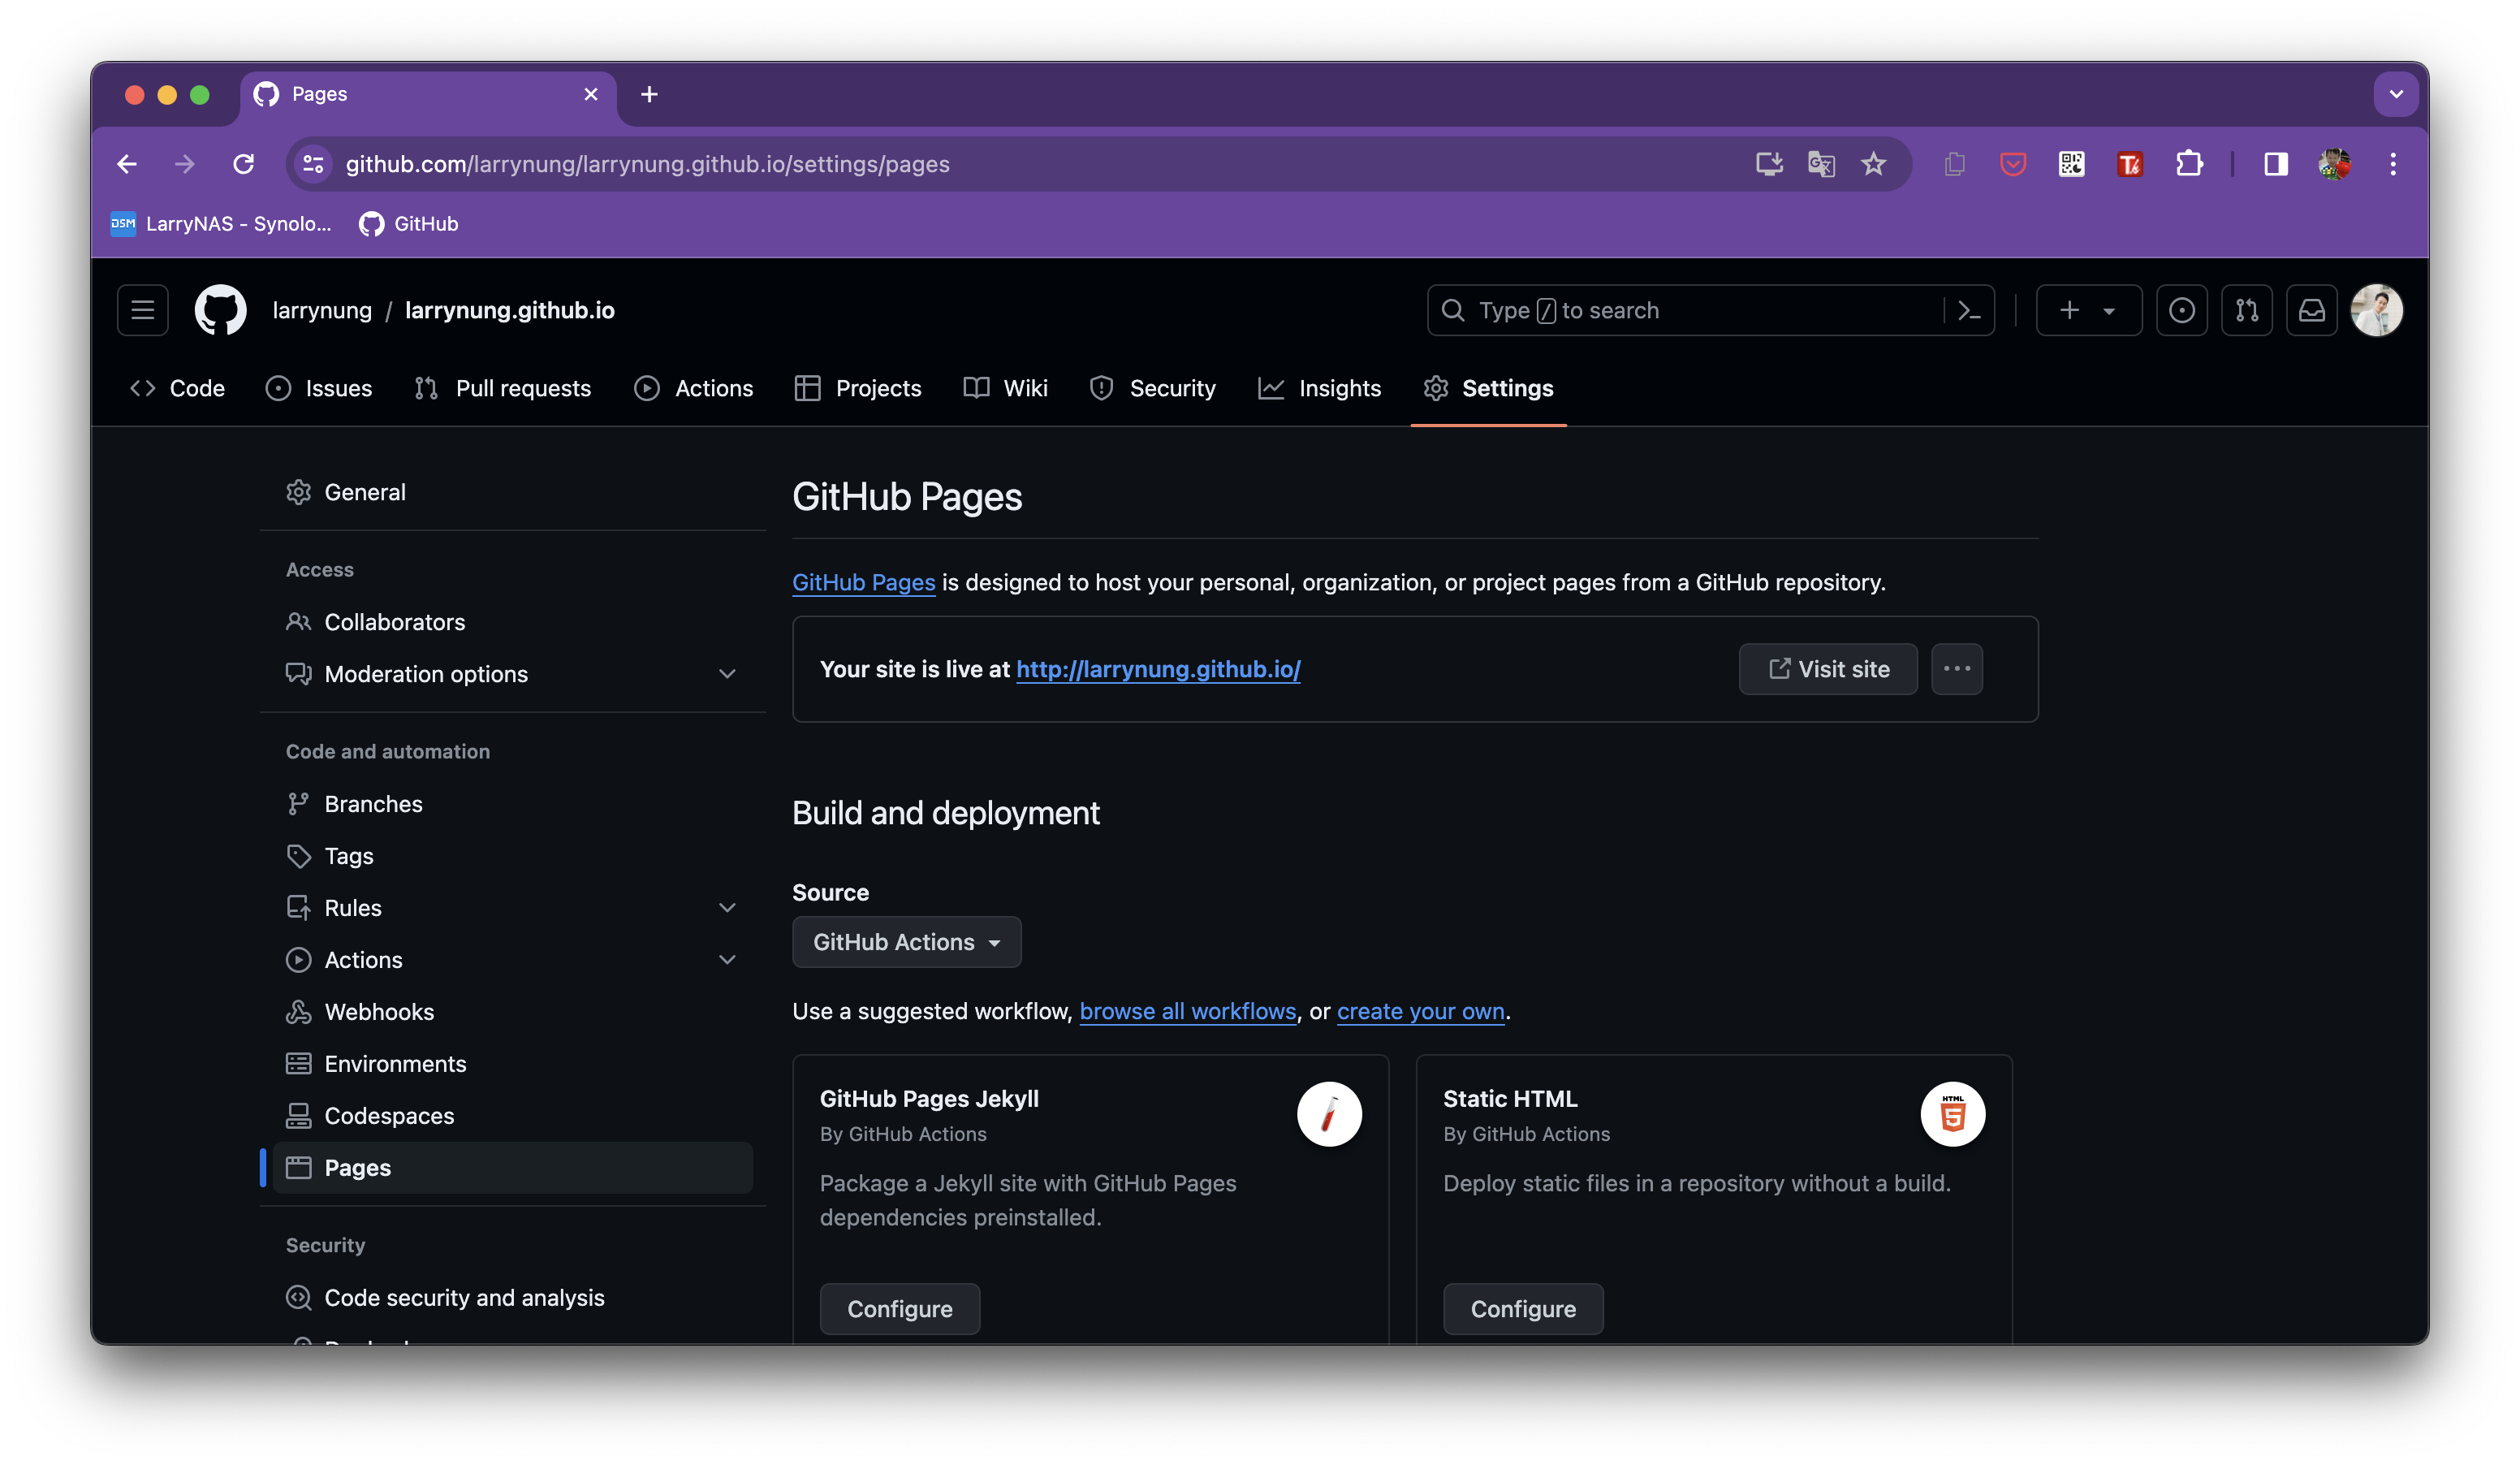This screenshot has width=2520, height=1465.
Task: Open Environments settings
Action: pos(512,1064)
